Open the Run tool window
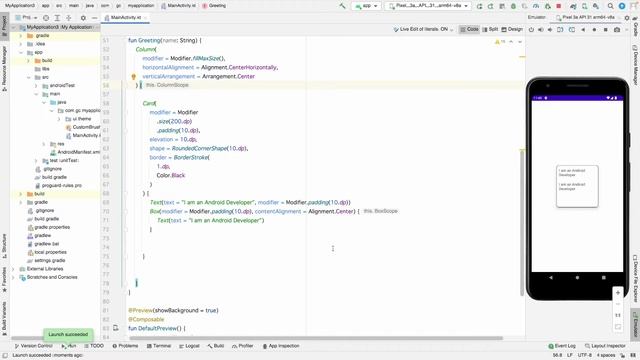Image resolution: width=640 pixels, height=360 pixels. click(x=69, y=346)
